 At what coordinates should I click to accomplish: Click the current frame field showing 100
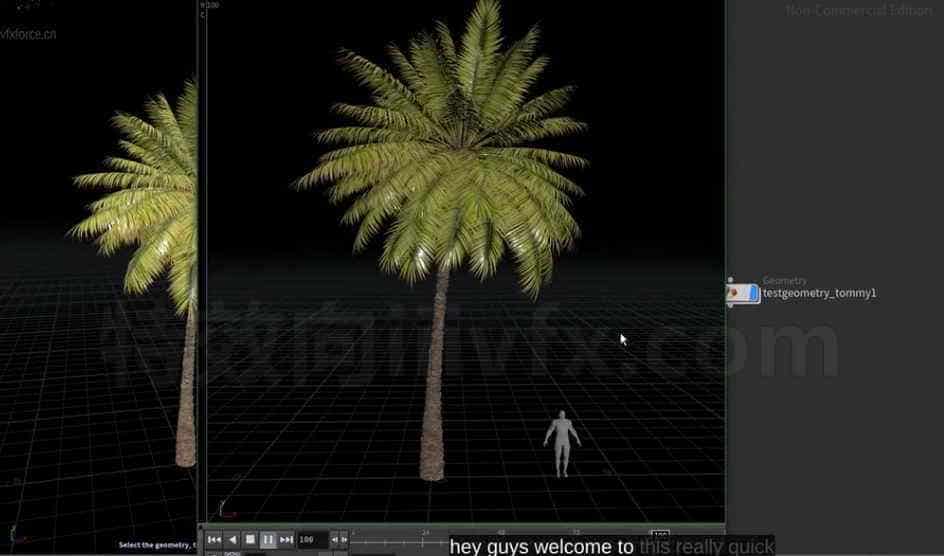tap(313, 540)
